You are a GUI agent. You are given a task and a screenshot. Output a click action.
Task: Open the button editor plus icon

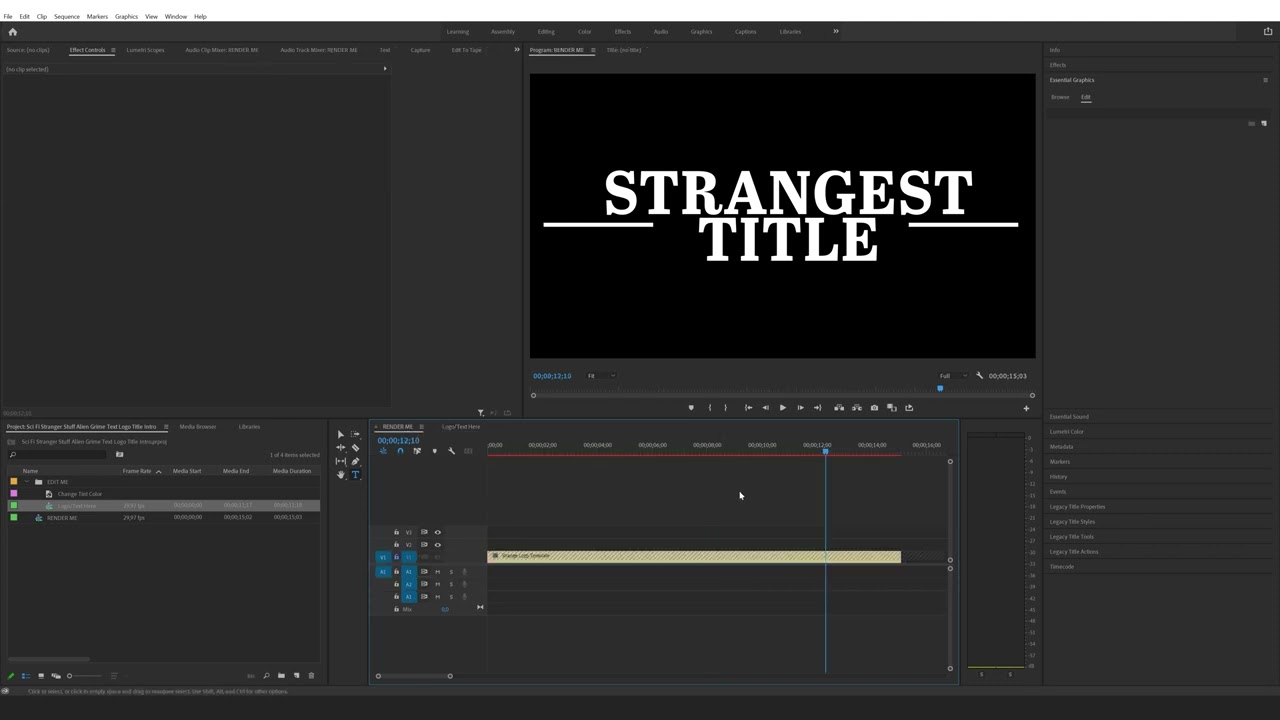click(x=1026, y=408)
